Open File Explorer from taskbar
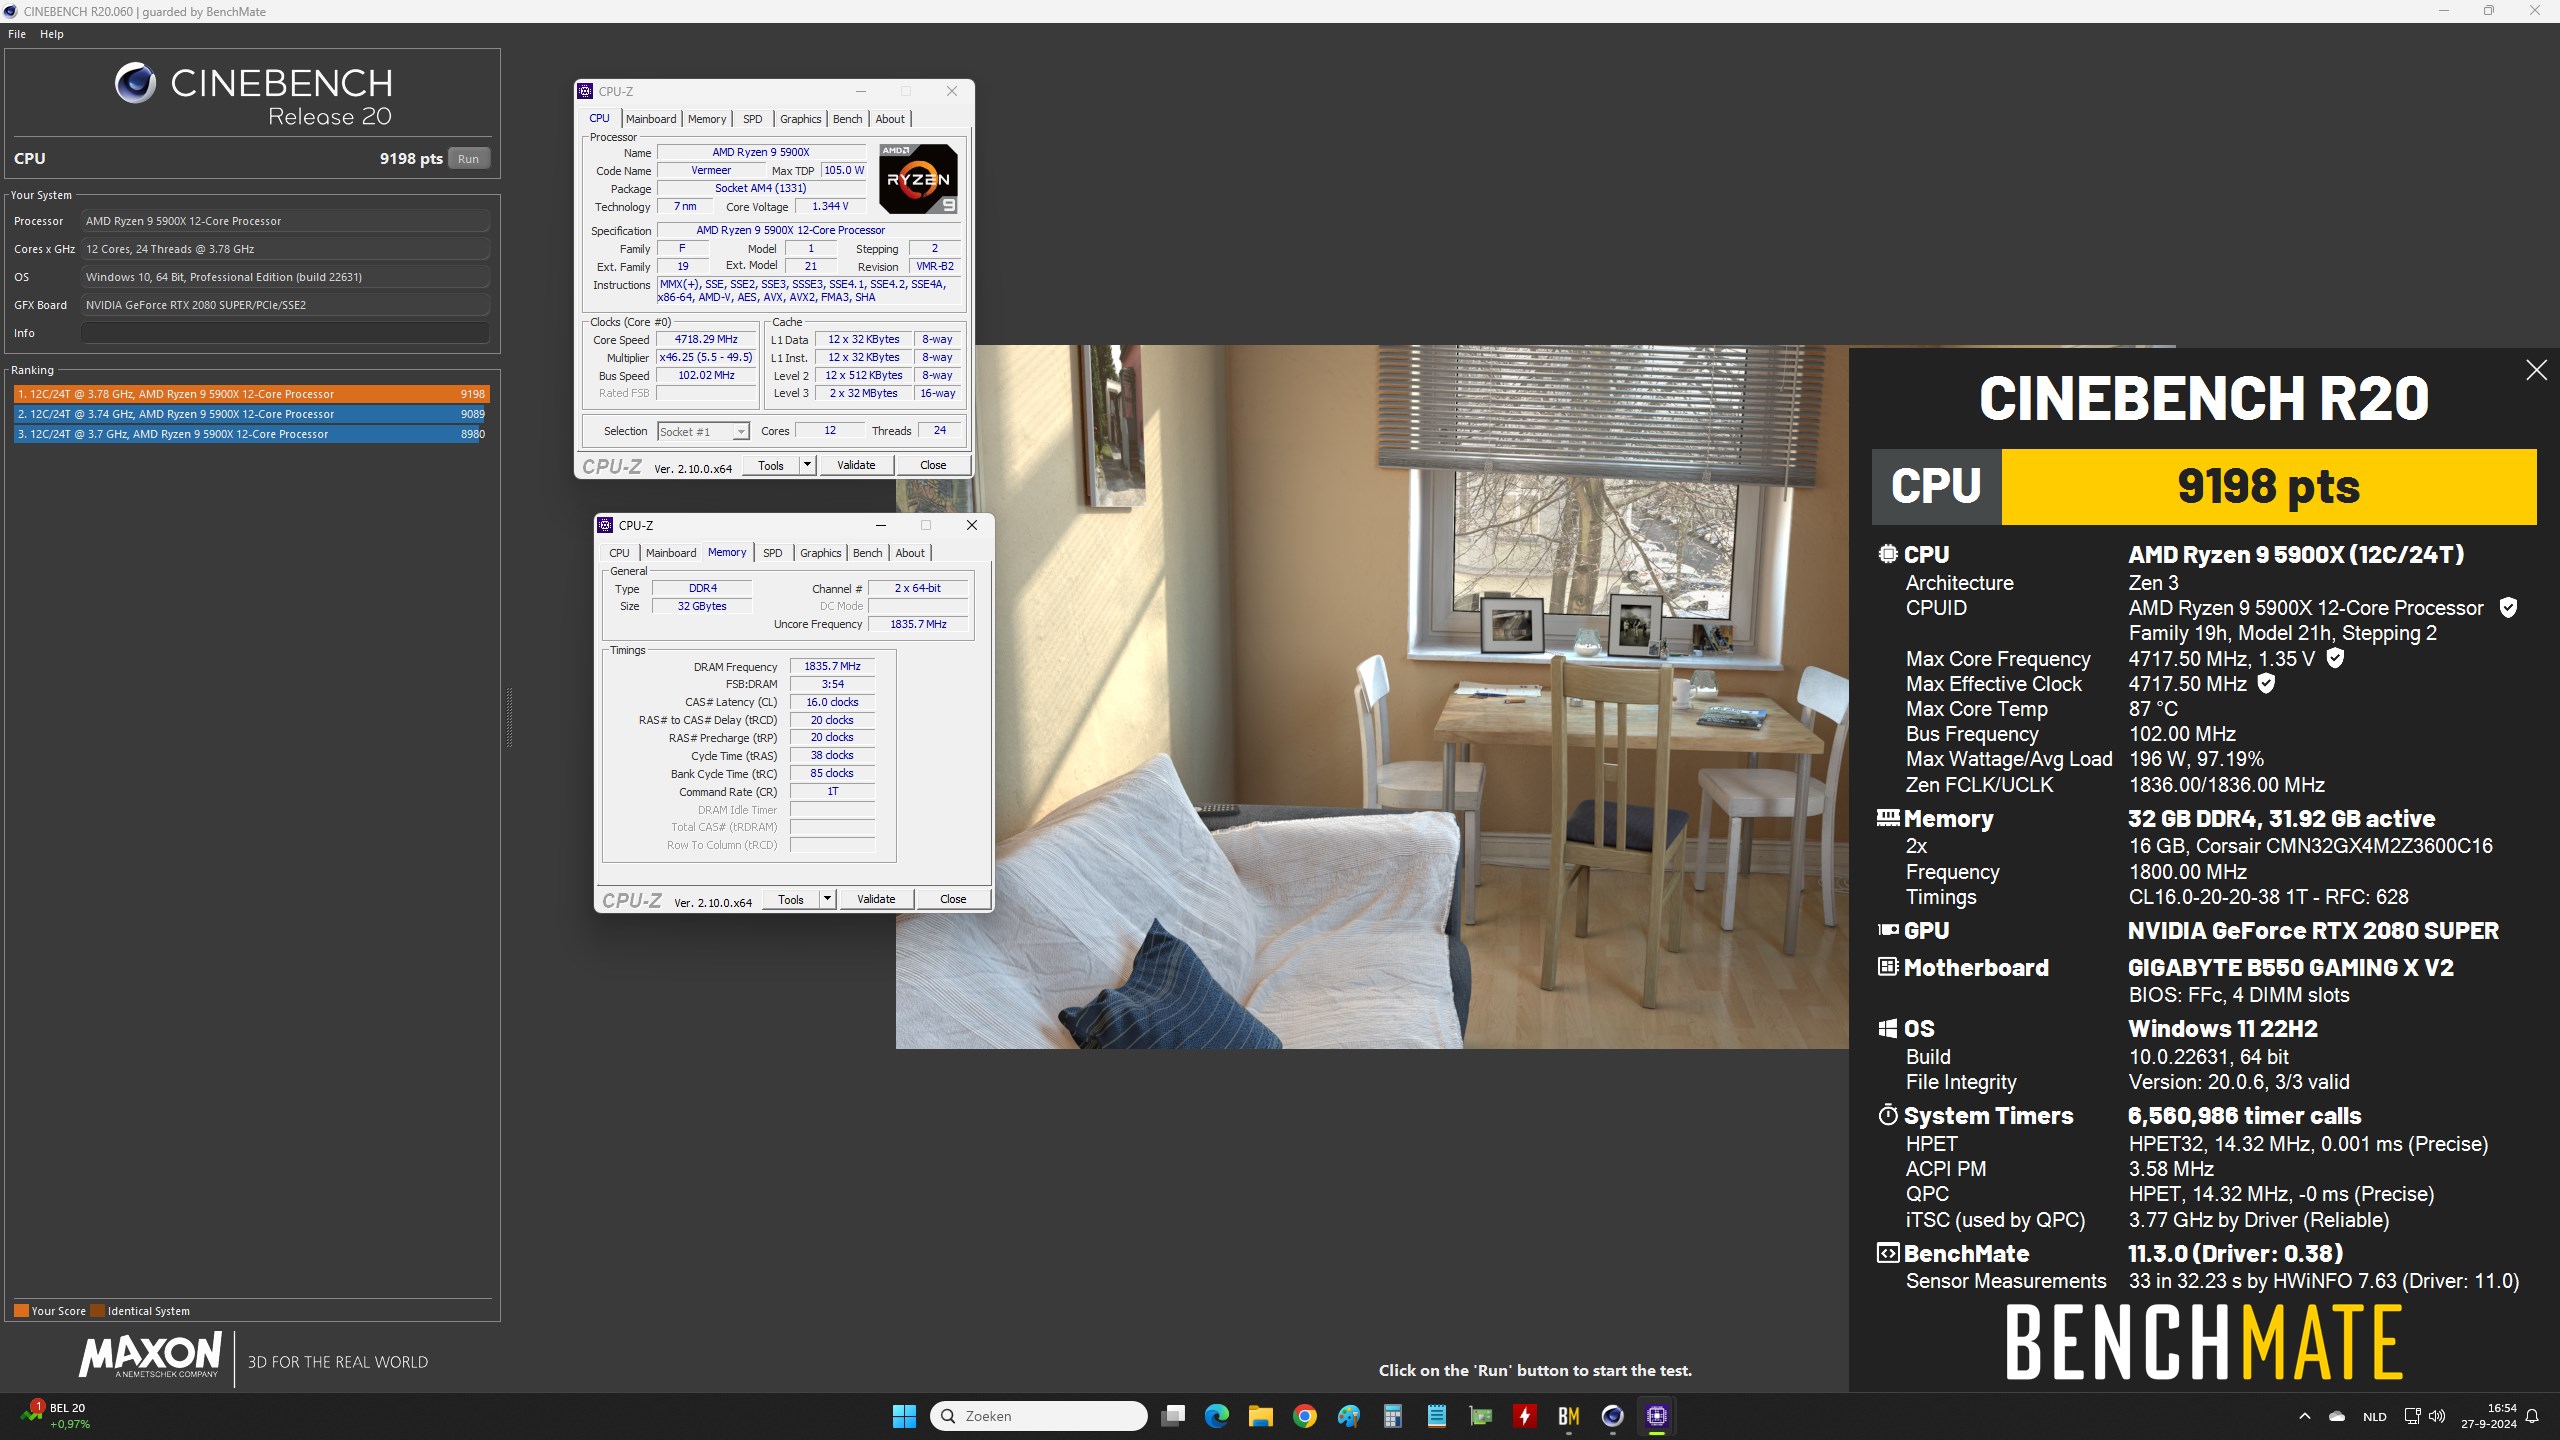The width and height of the screenshot is (2560, 1440). [x=1260, y=1416]
